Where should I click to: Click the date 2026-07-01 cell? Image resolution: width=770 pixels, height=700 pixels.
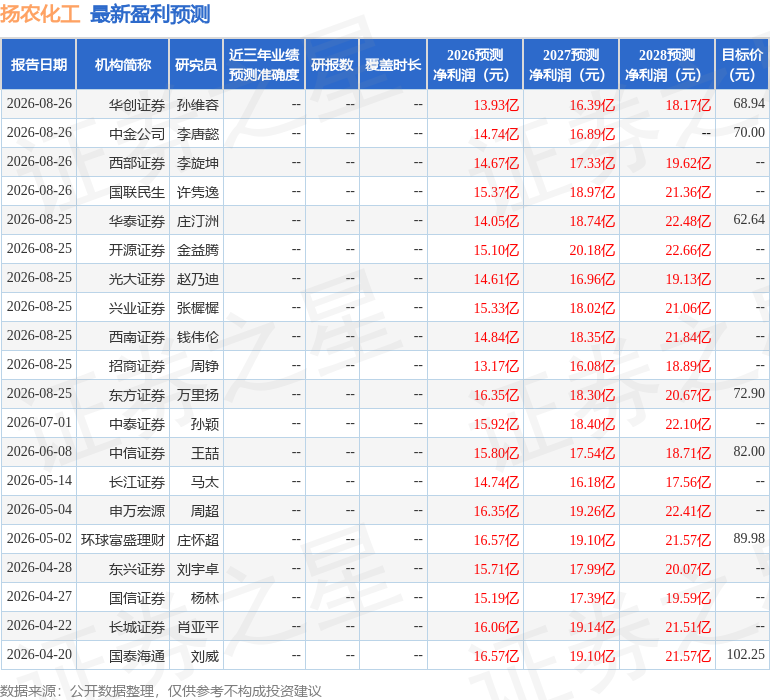39,422
